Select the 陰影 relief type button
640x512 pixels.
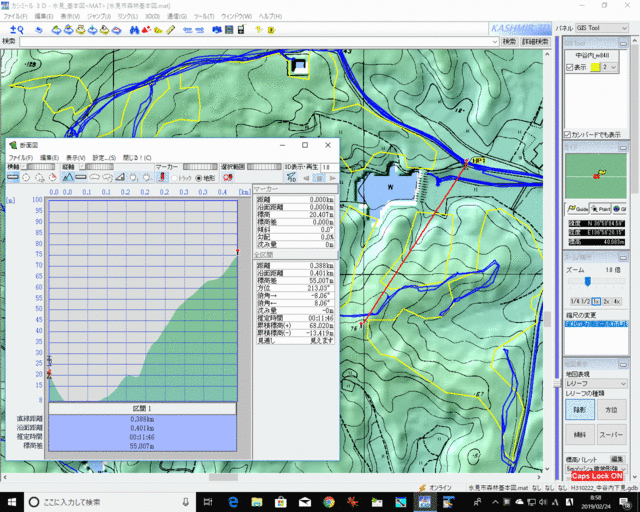[580, 410]
